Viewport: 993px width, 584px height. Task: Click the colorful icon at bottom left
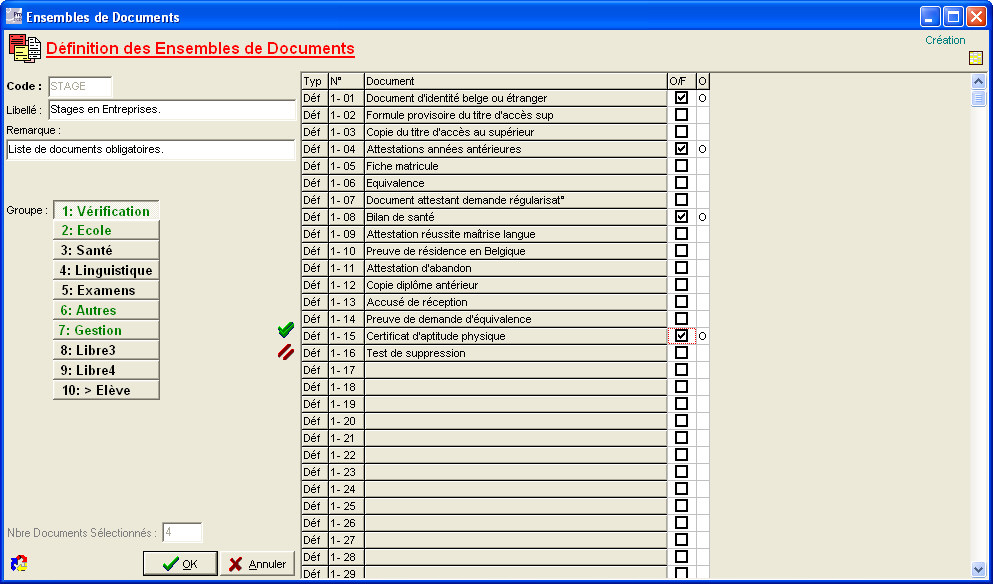click(x=19, y=563)
